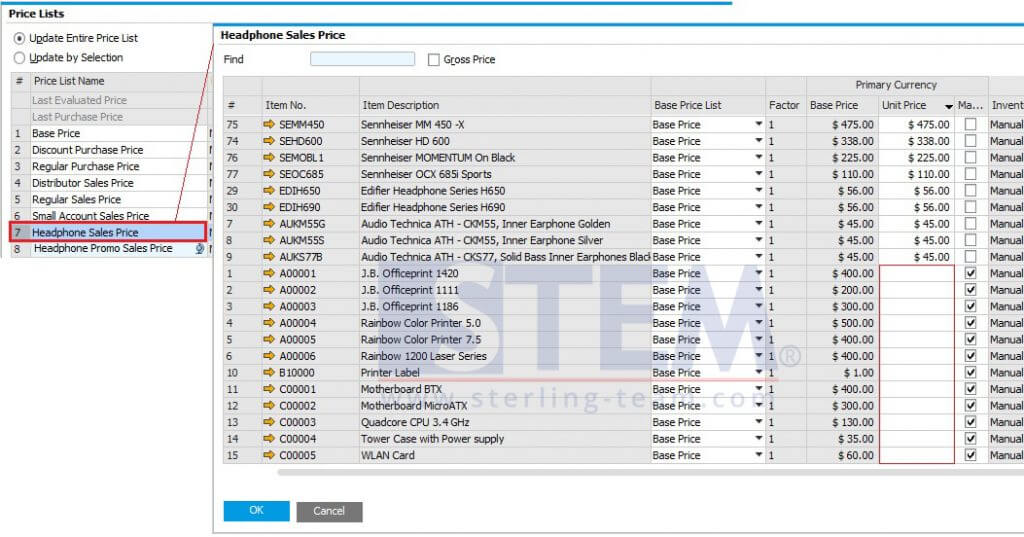Click the '$ 475.00' Unit Price cell
Image resolution: width=1024 pixels, height=537 pixels.
(917, 124)
